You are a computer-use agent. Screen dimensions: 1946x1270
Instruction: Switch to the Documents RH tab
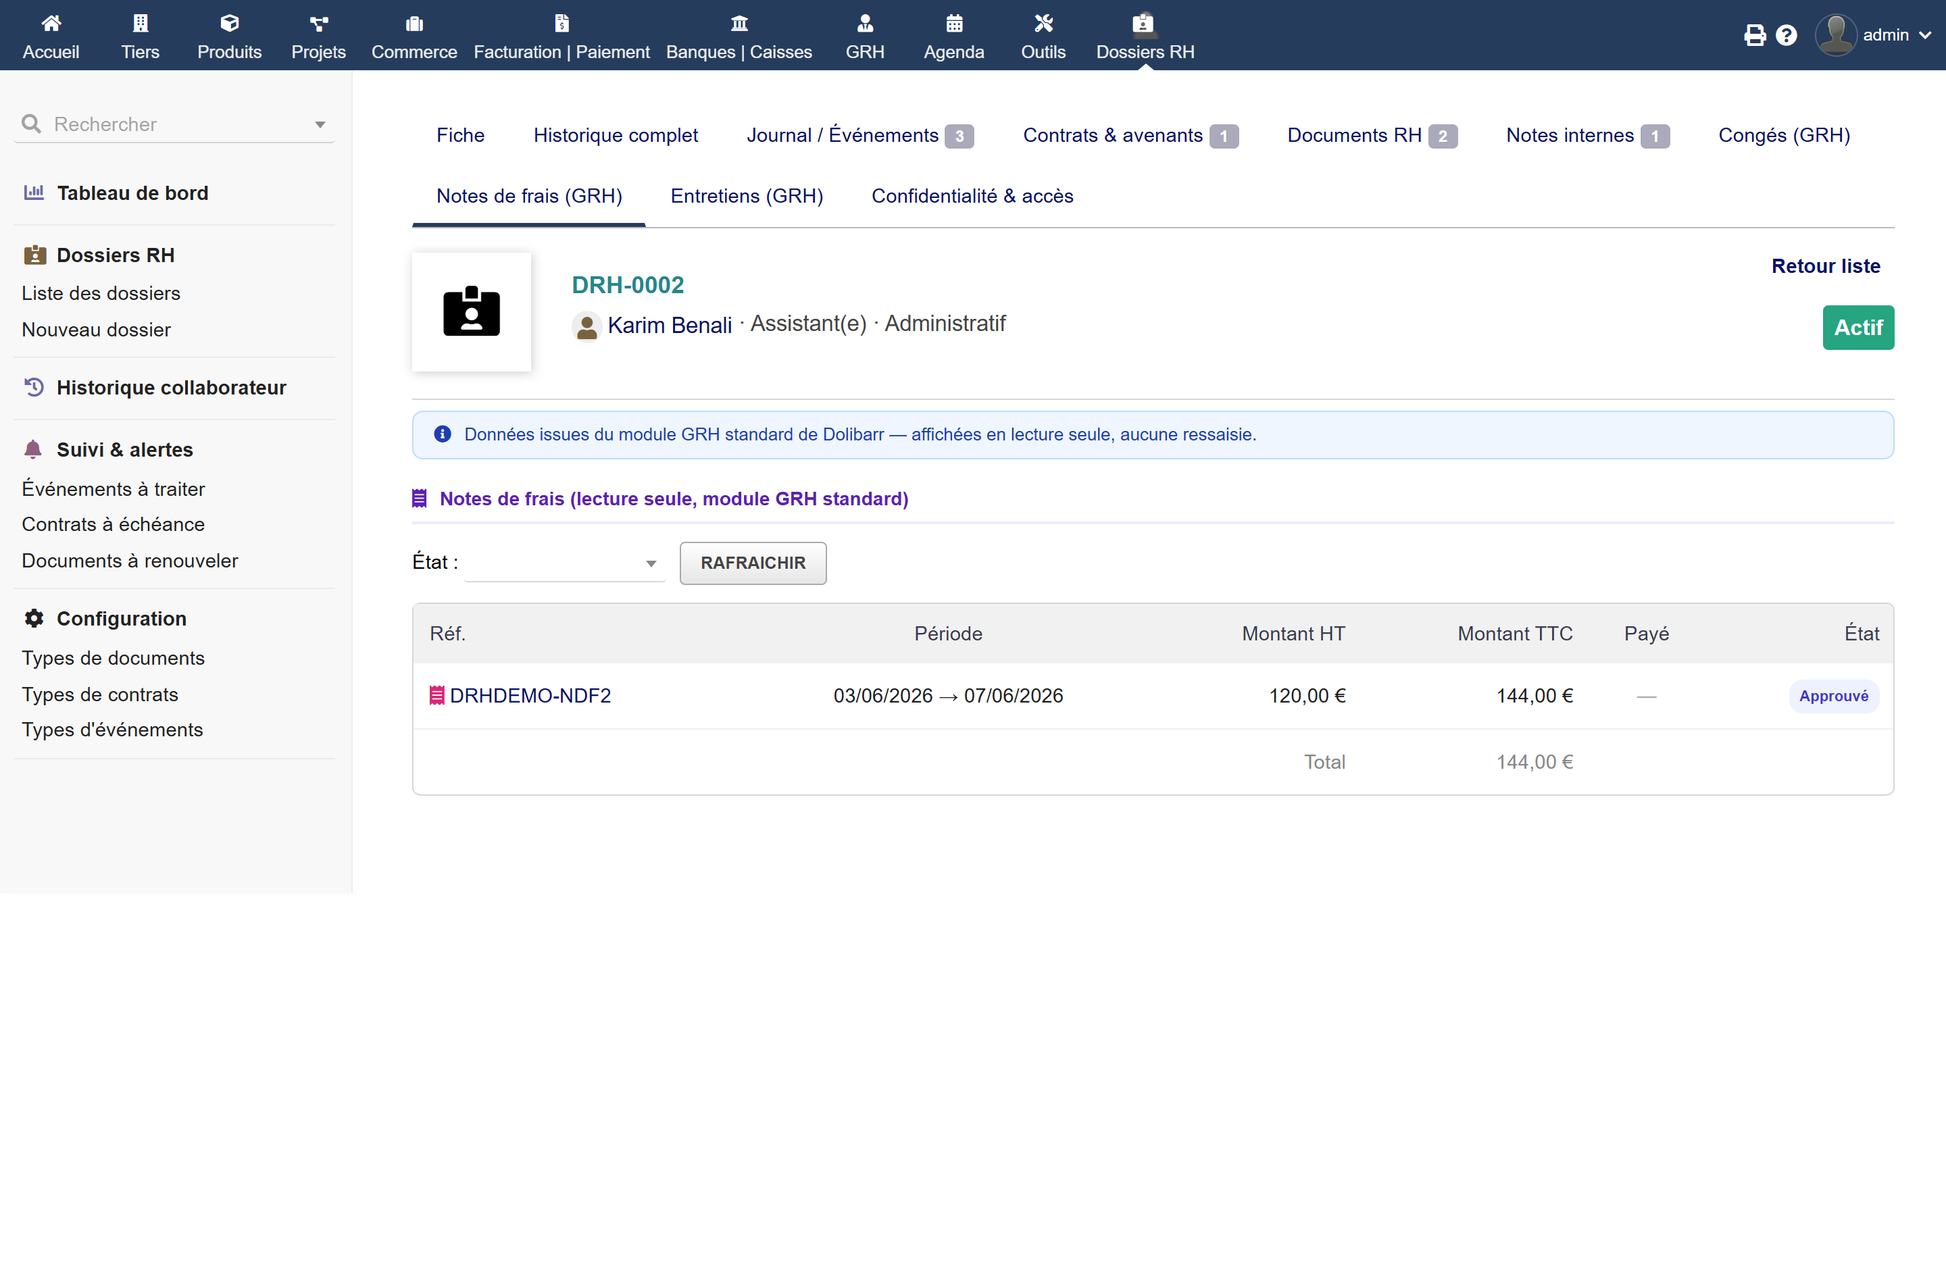click(x=1371, y=135)
